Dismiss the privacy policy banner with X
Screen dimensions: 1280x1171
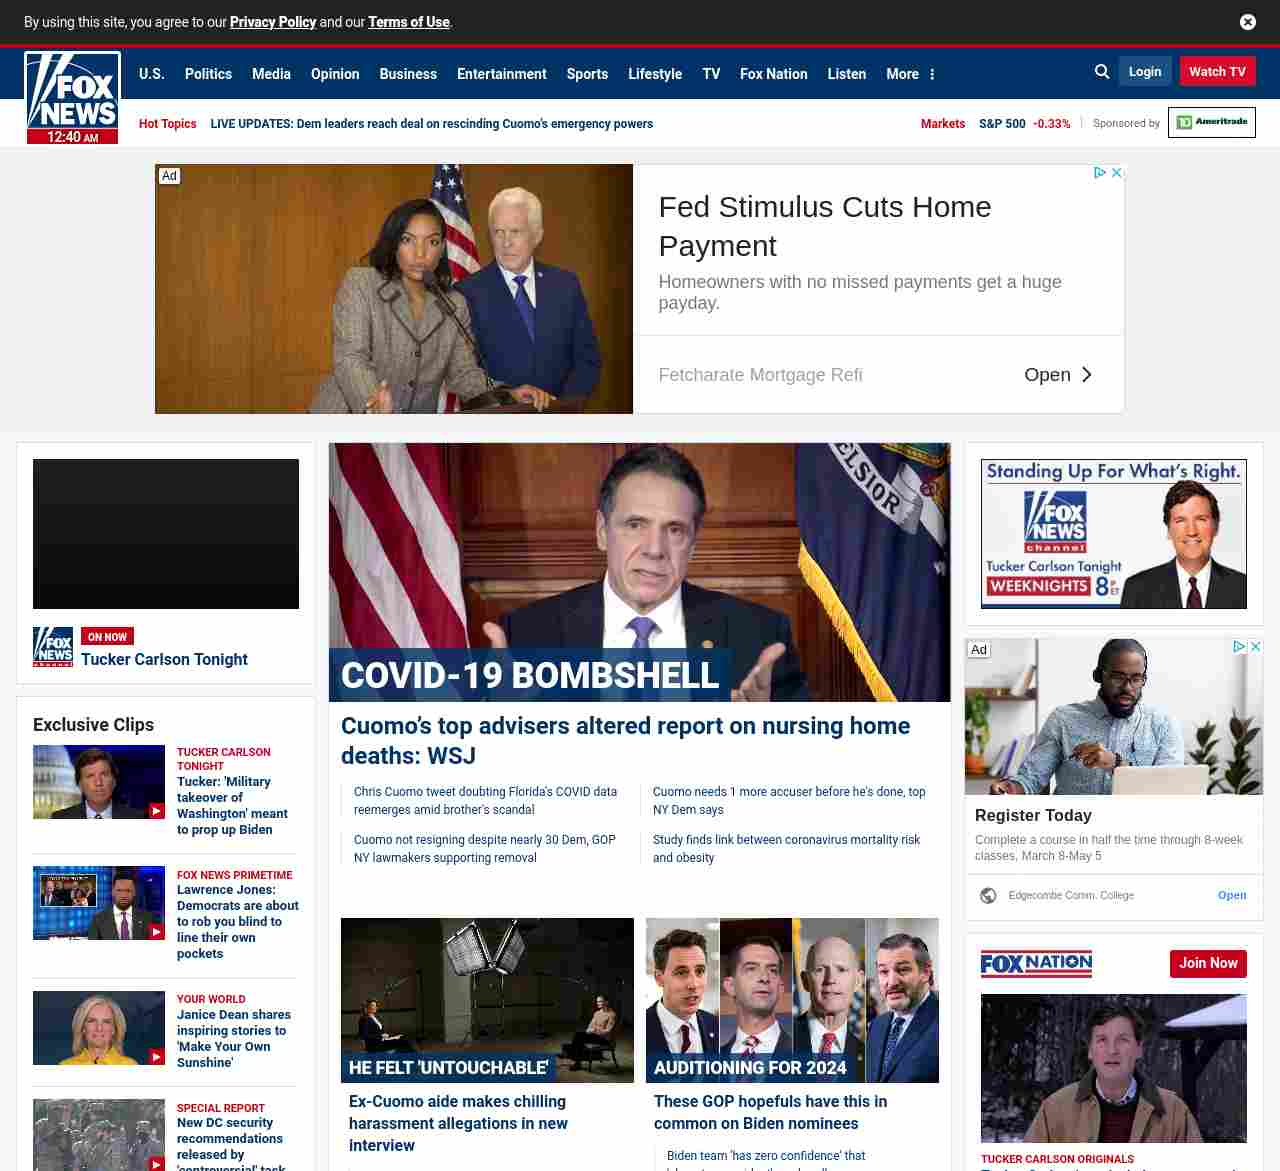point(1248,22)
